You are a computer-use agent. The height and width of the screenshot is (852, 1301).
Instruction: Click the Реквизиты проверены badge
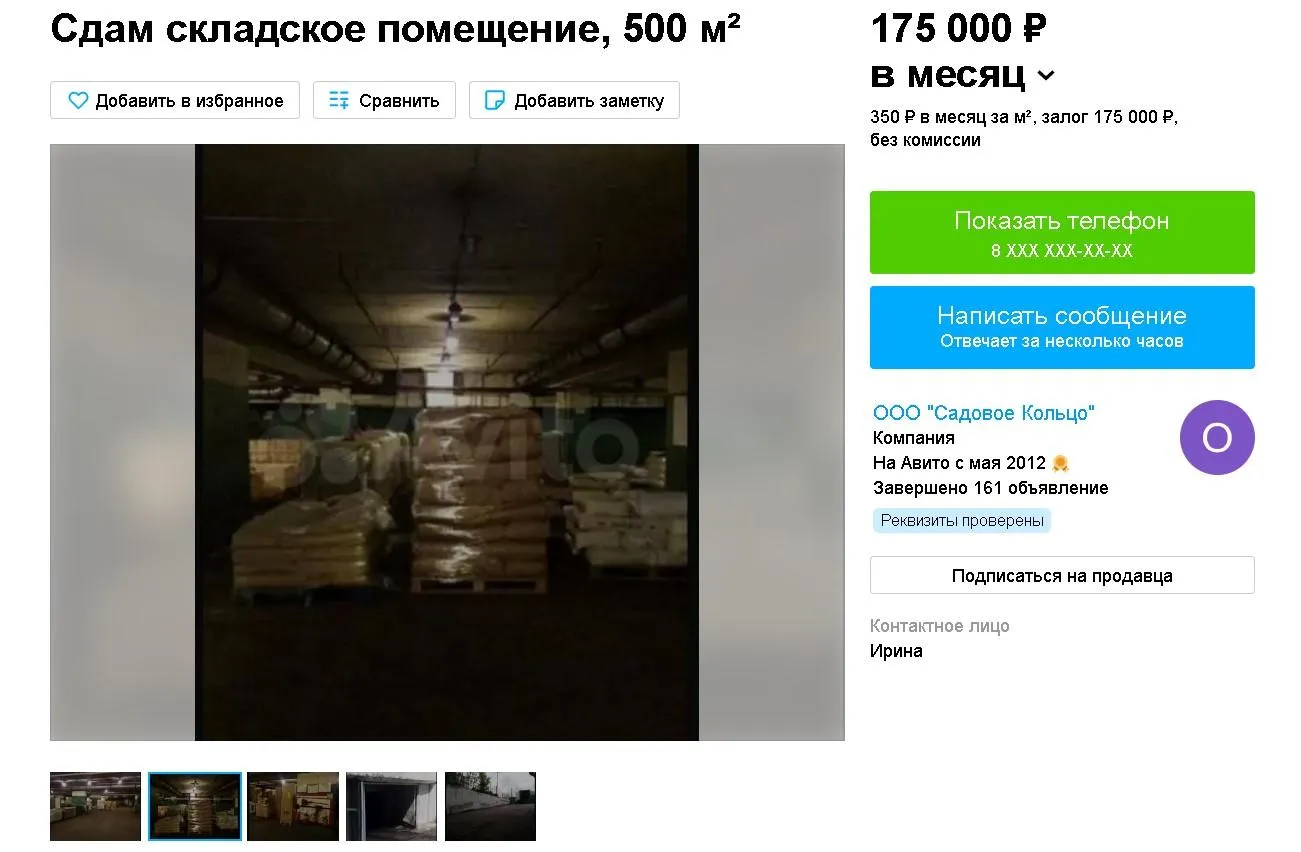coord(961,521)
